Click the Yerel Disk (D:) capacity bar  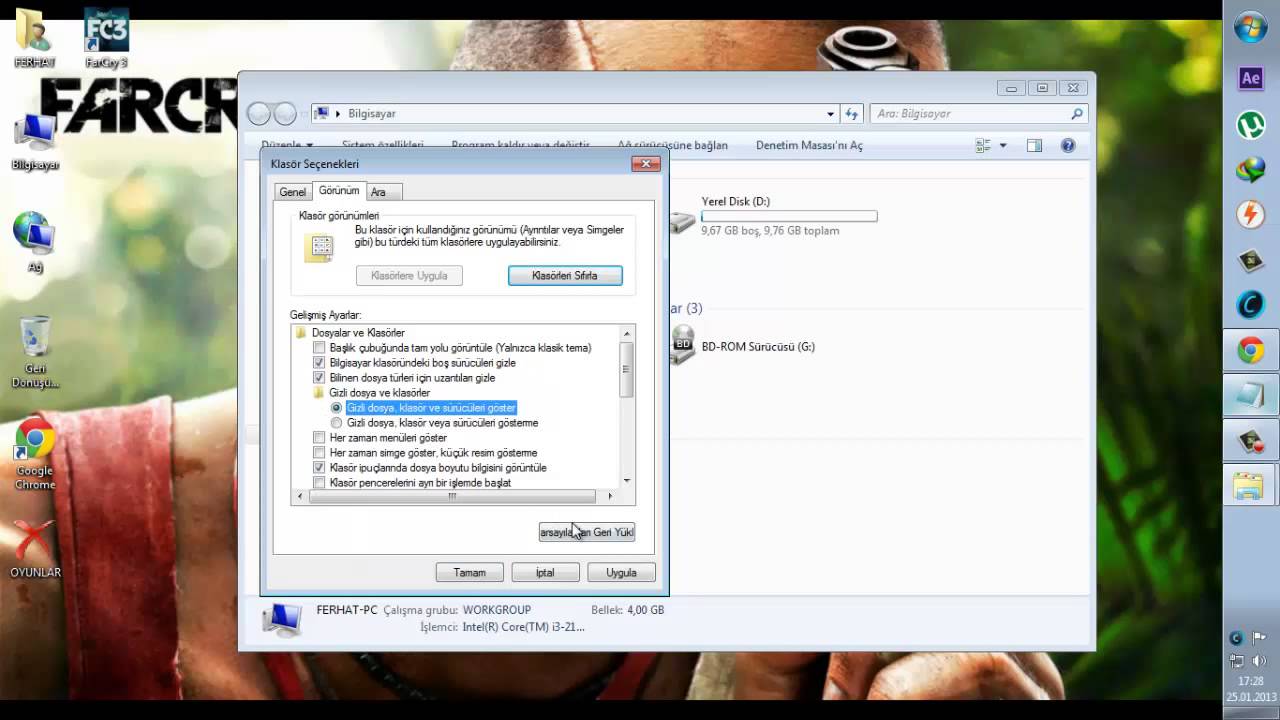789,216
